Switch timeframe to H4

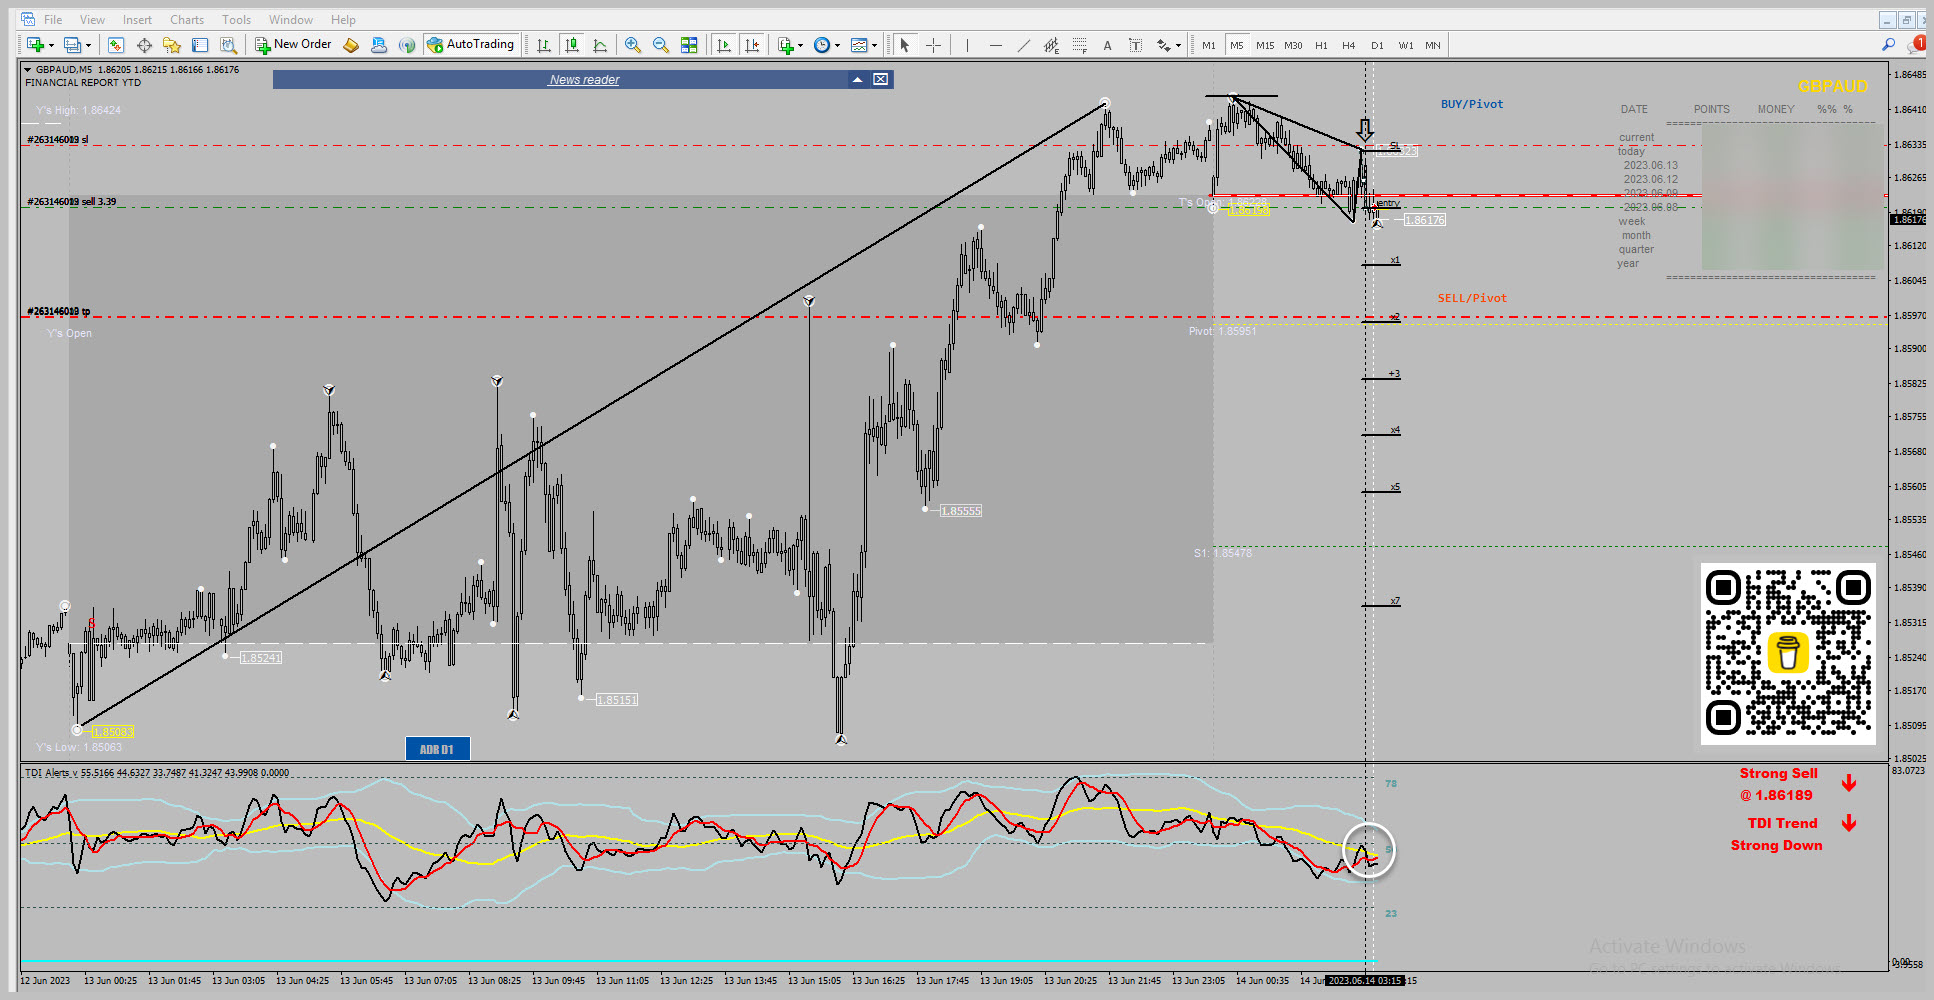(1348, 45)
